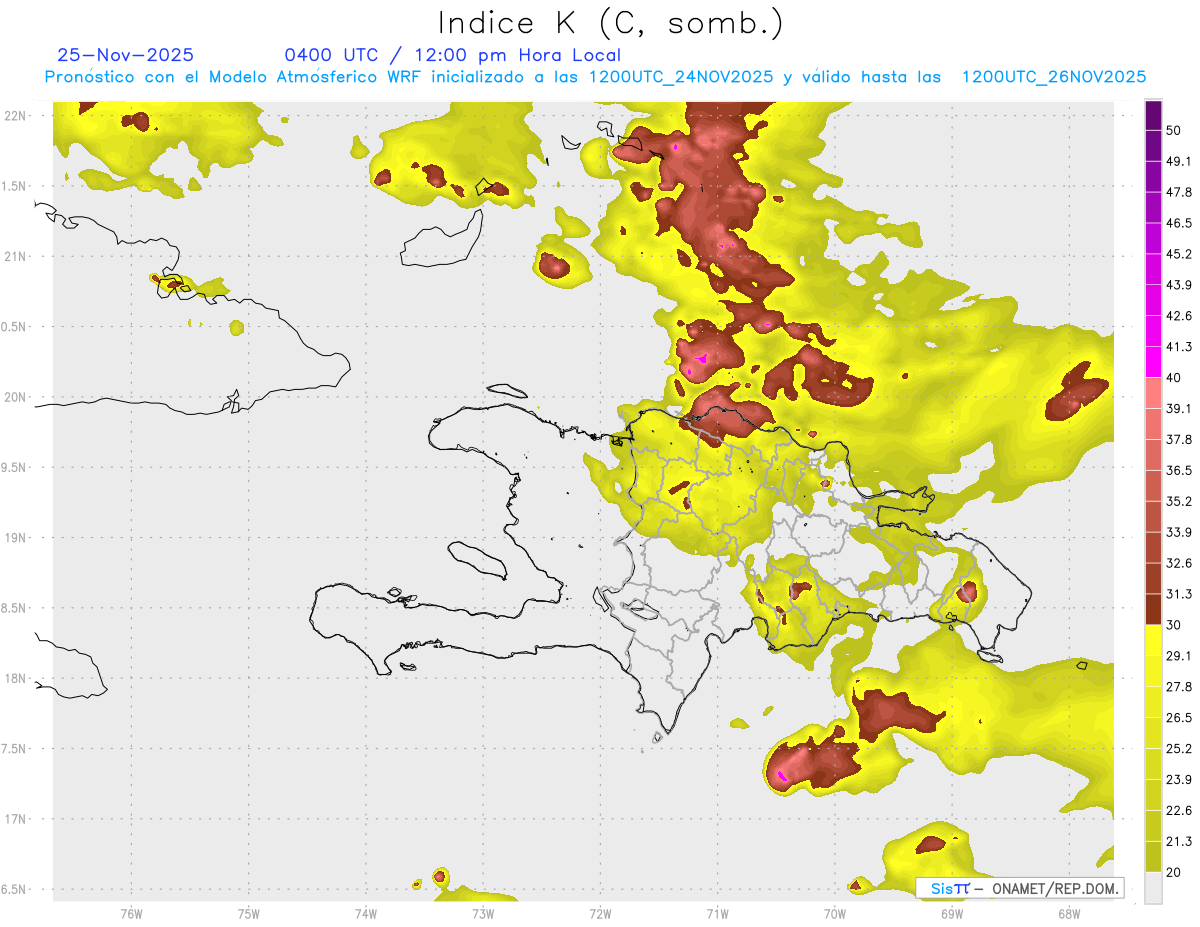Click the "1.5N" latitude label
Screen dimensions: 1200x927
[14, 186]
